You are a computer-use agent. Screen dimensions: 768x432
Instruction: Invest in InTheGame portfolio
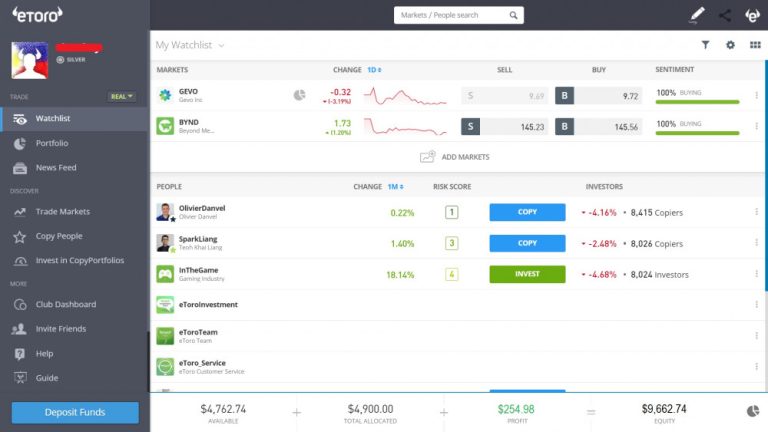527,274
